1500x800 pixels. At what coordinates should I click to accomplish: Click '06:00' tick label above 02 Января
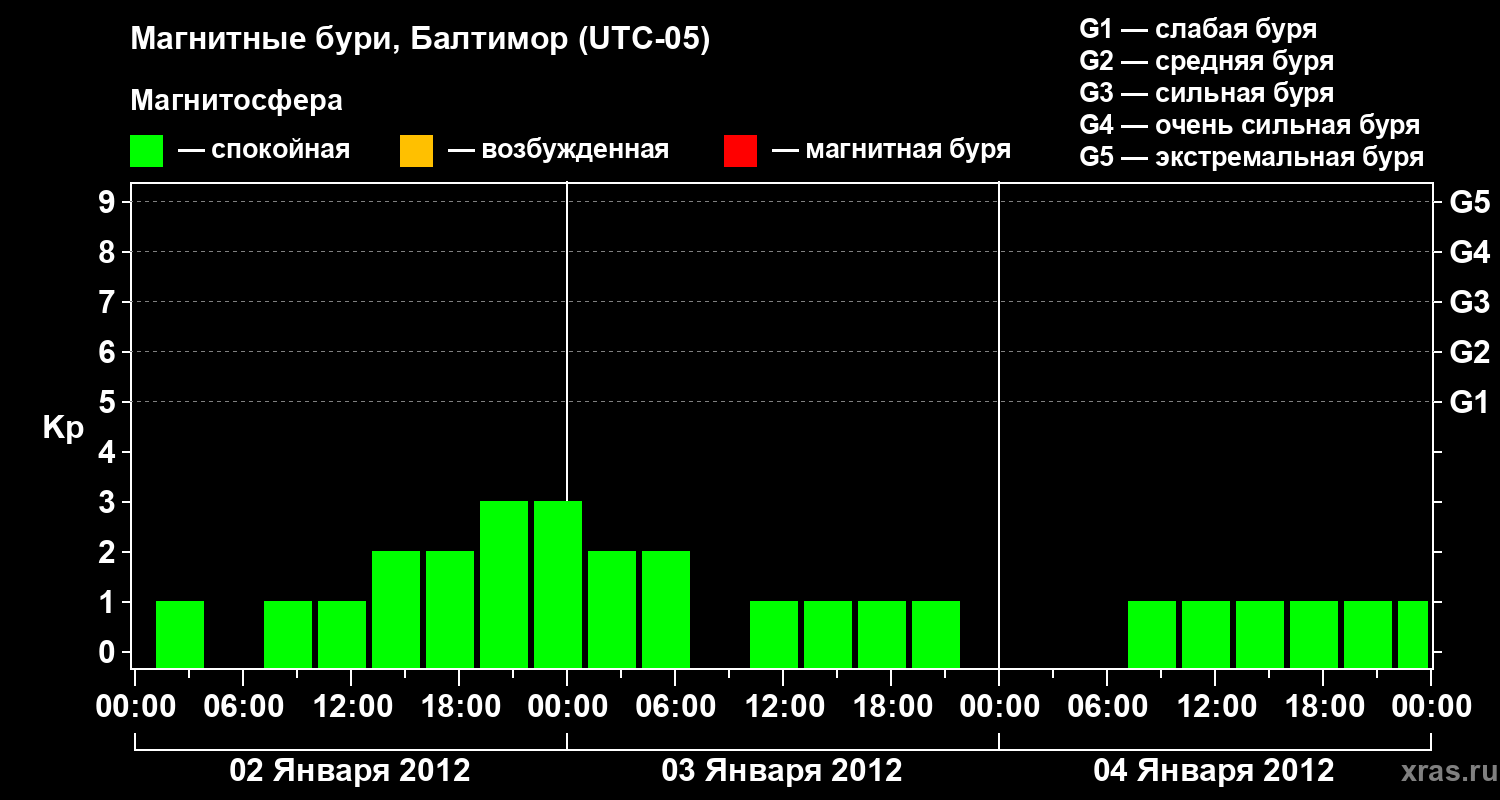click(x=243, y=706)
